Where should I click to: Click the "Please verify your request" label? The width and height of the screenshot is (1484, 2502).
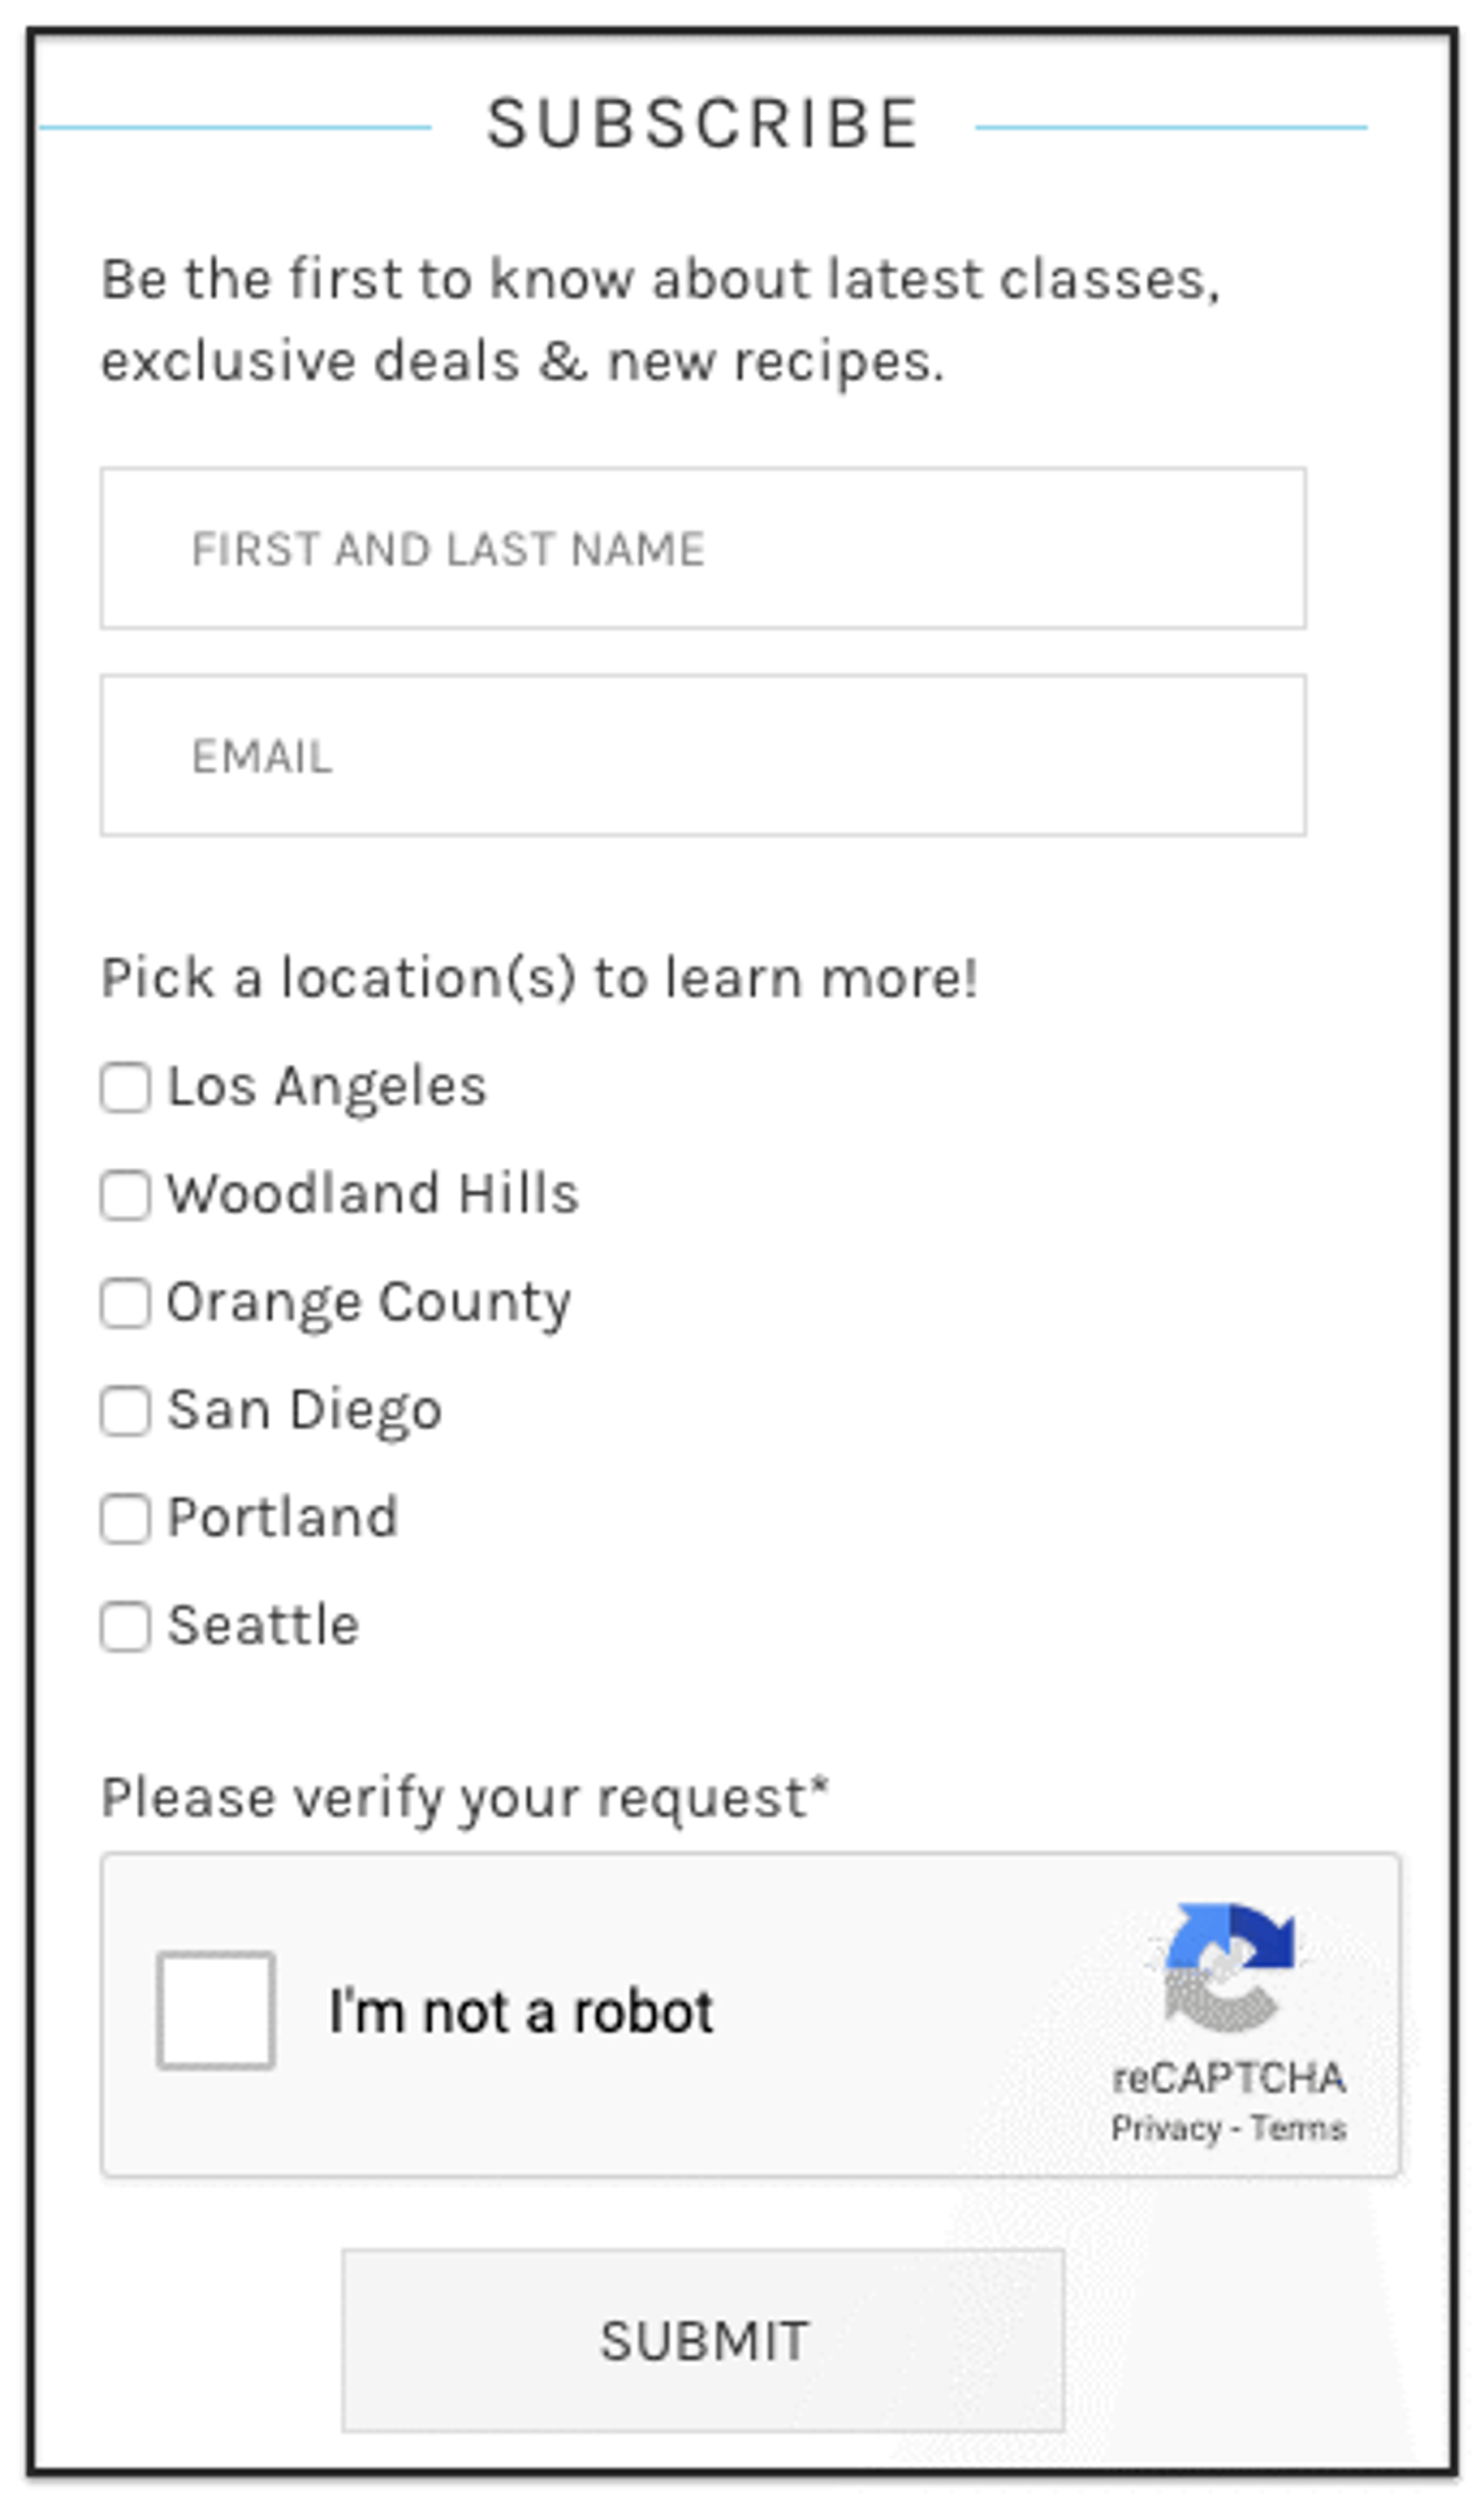(x=465, y=1797)
